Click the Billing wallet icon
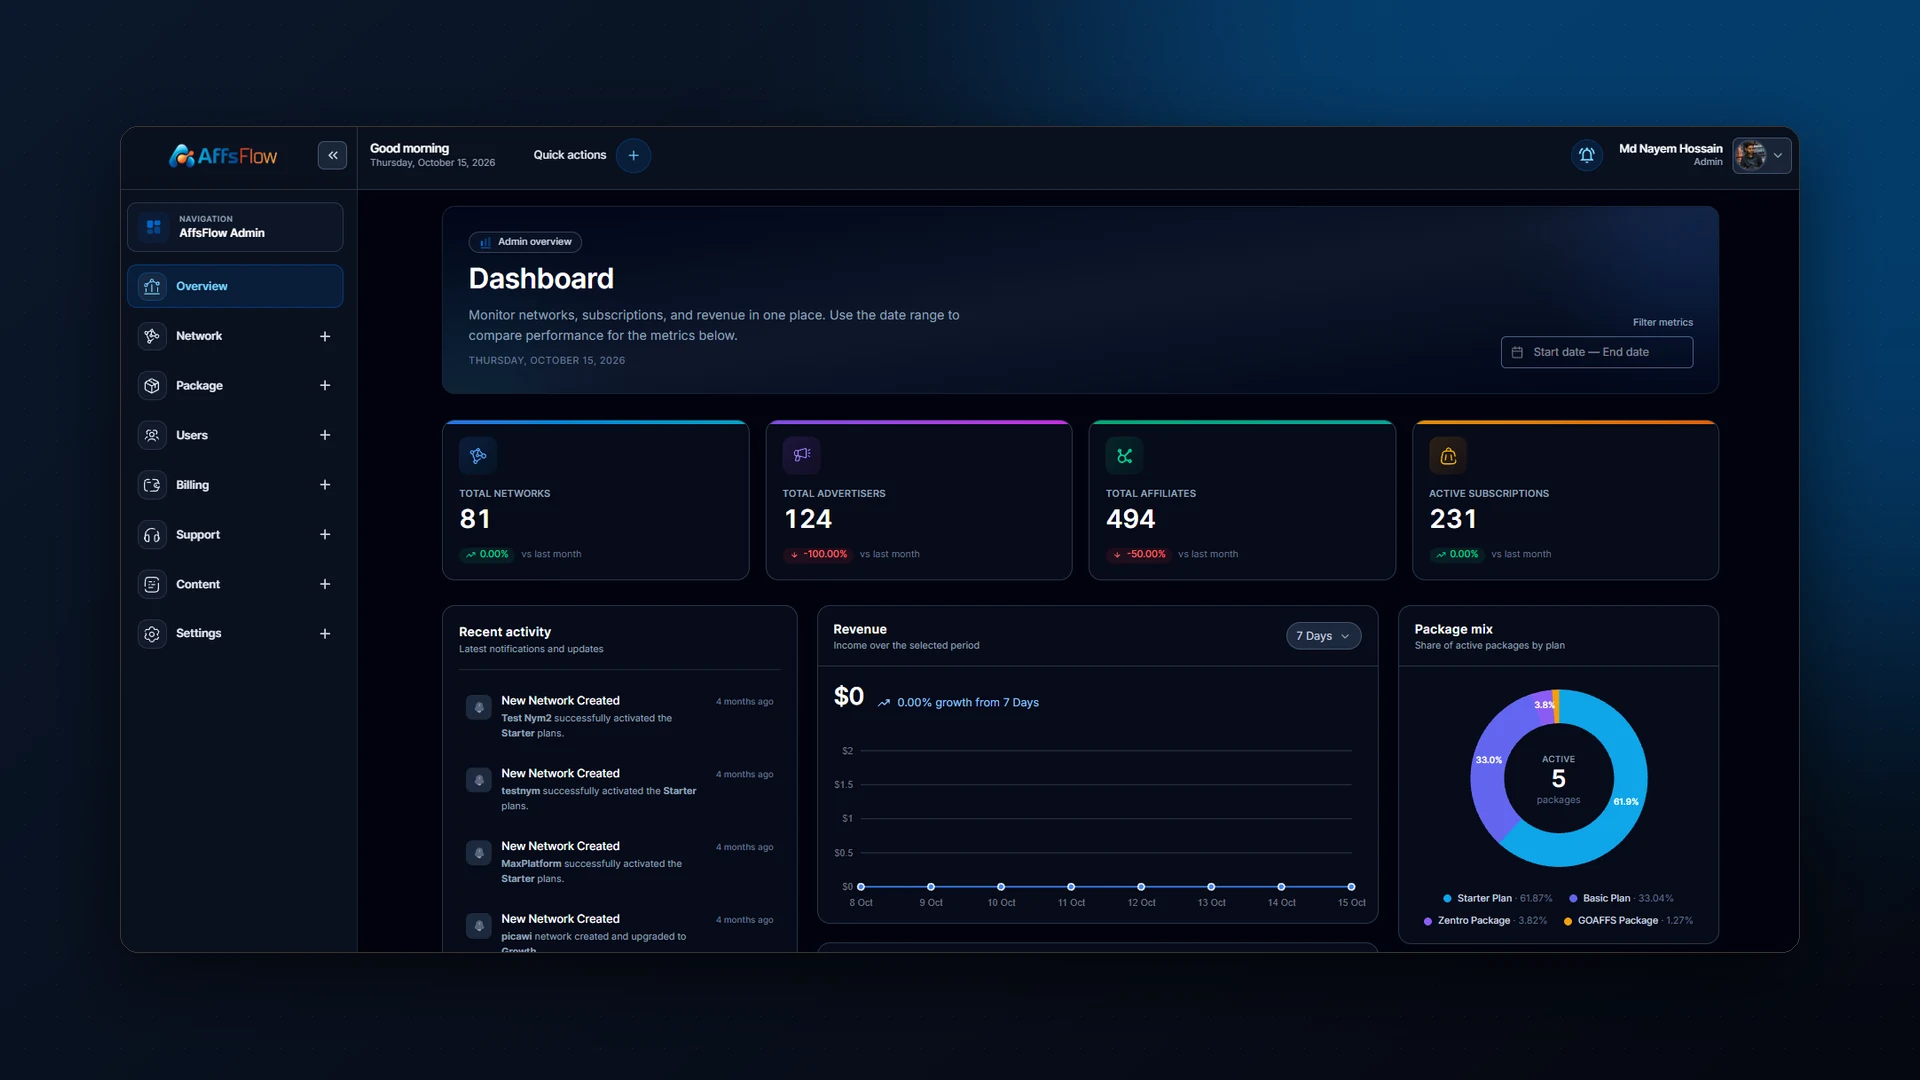 (x=152, y=485)
